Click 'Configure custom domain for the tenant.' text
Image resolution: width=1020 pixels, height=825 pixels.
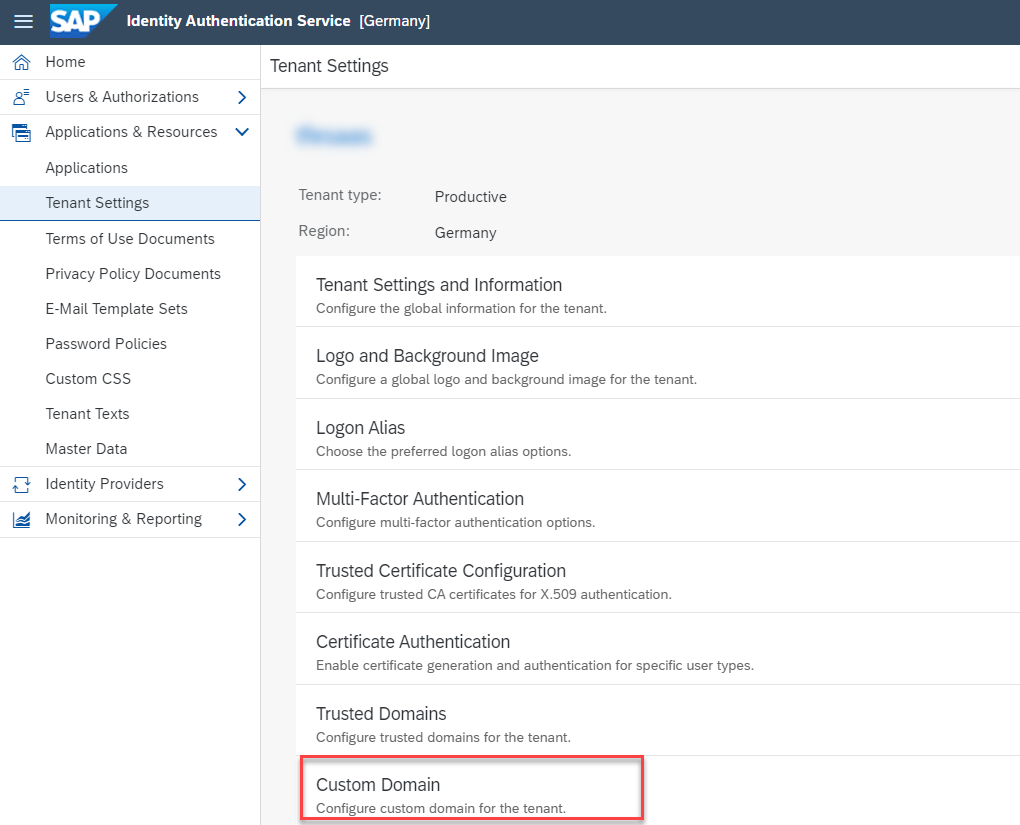pos(441,808)
